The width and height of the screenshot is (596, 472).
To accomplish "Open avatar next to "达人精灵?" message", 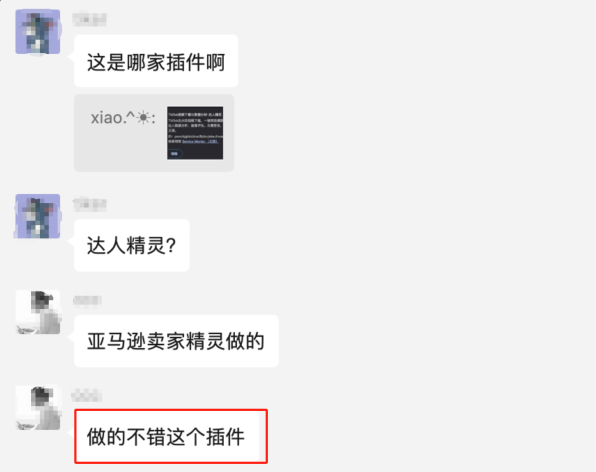I will (x=38, y=216).
